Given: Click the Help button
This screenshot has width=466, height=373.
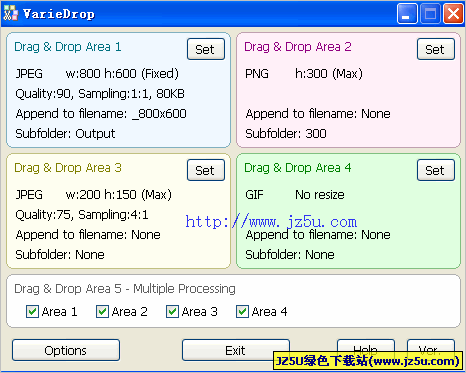Looking at the screenshot, I should [x=366, y=349].
